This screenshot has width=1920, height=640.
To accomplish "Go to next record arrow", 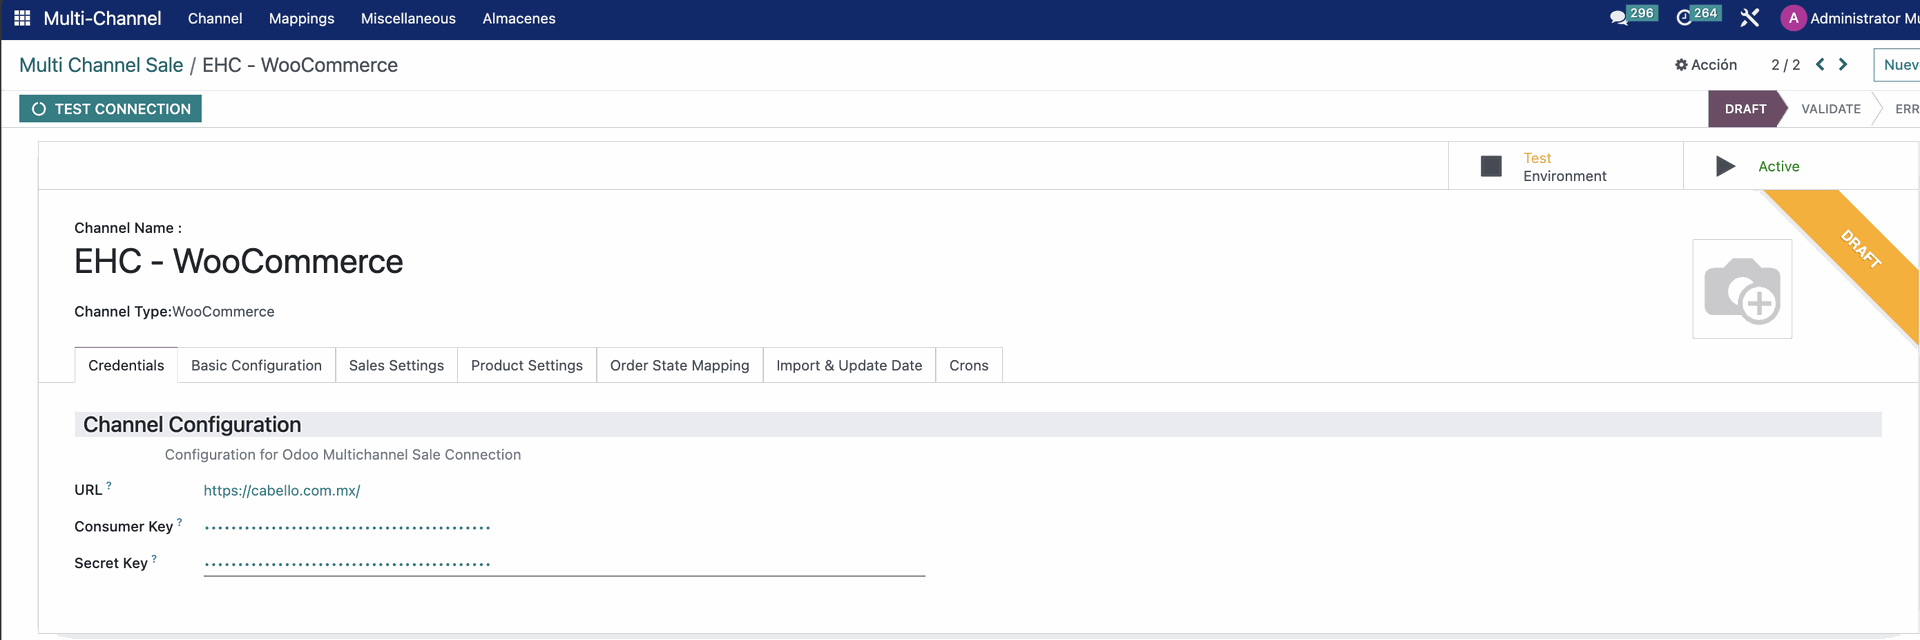I will (x=1843, y=65).
